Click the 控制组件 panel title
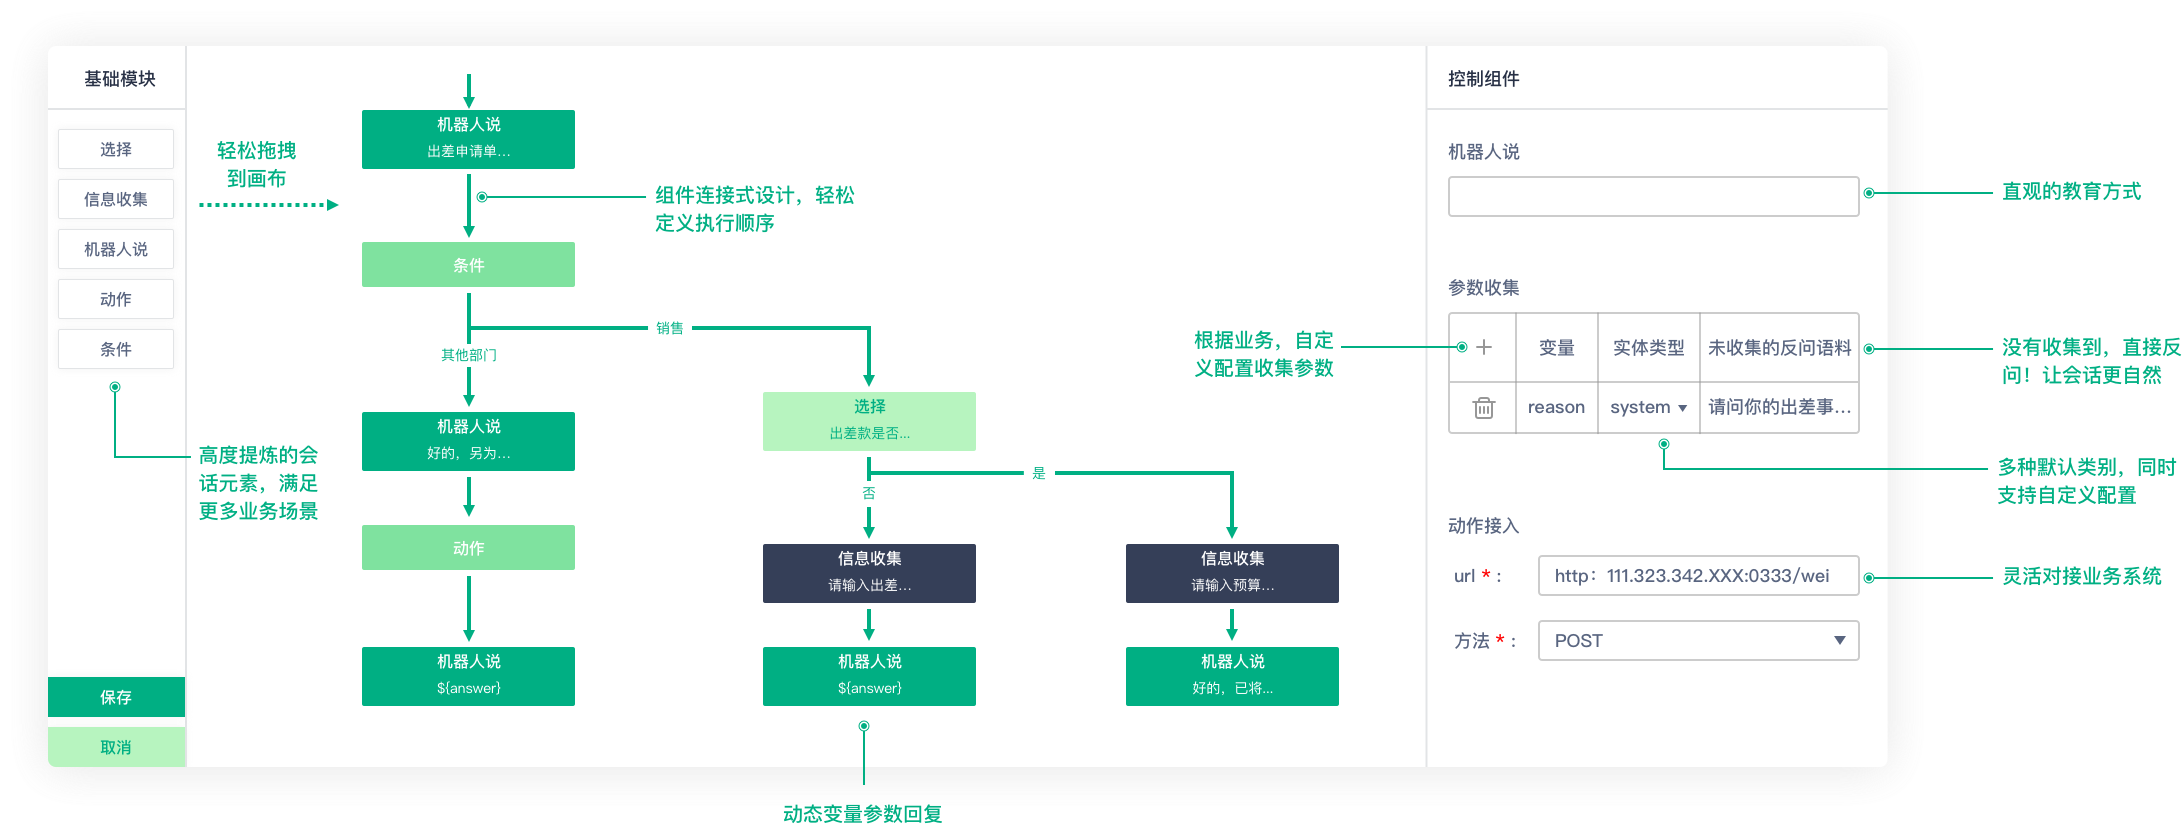 1484,79
